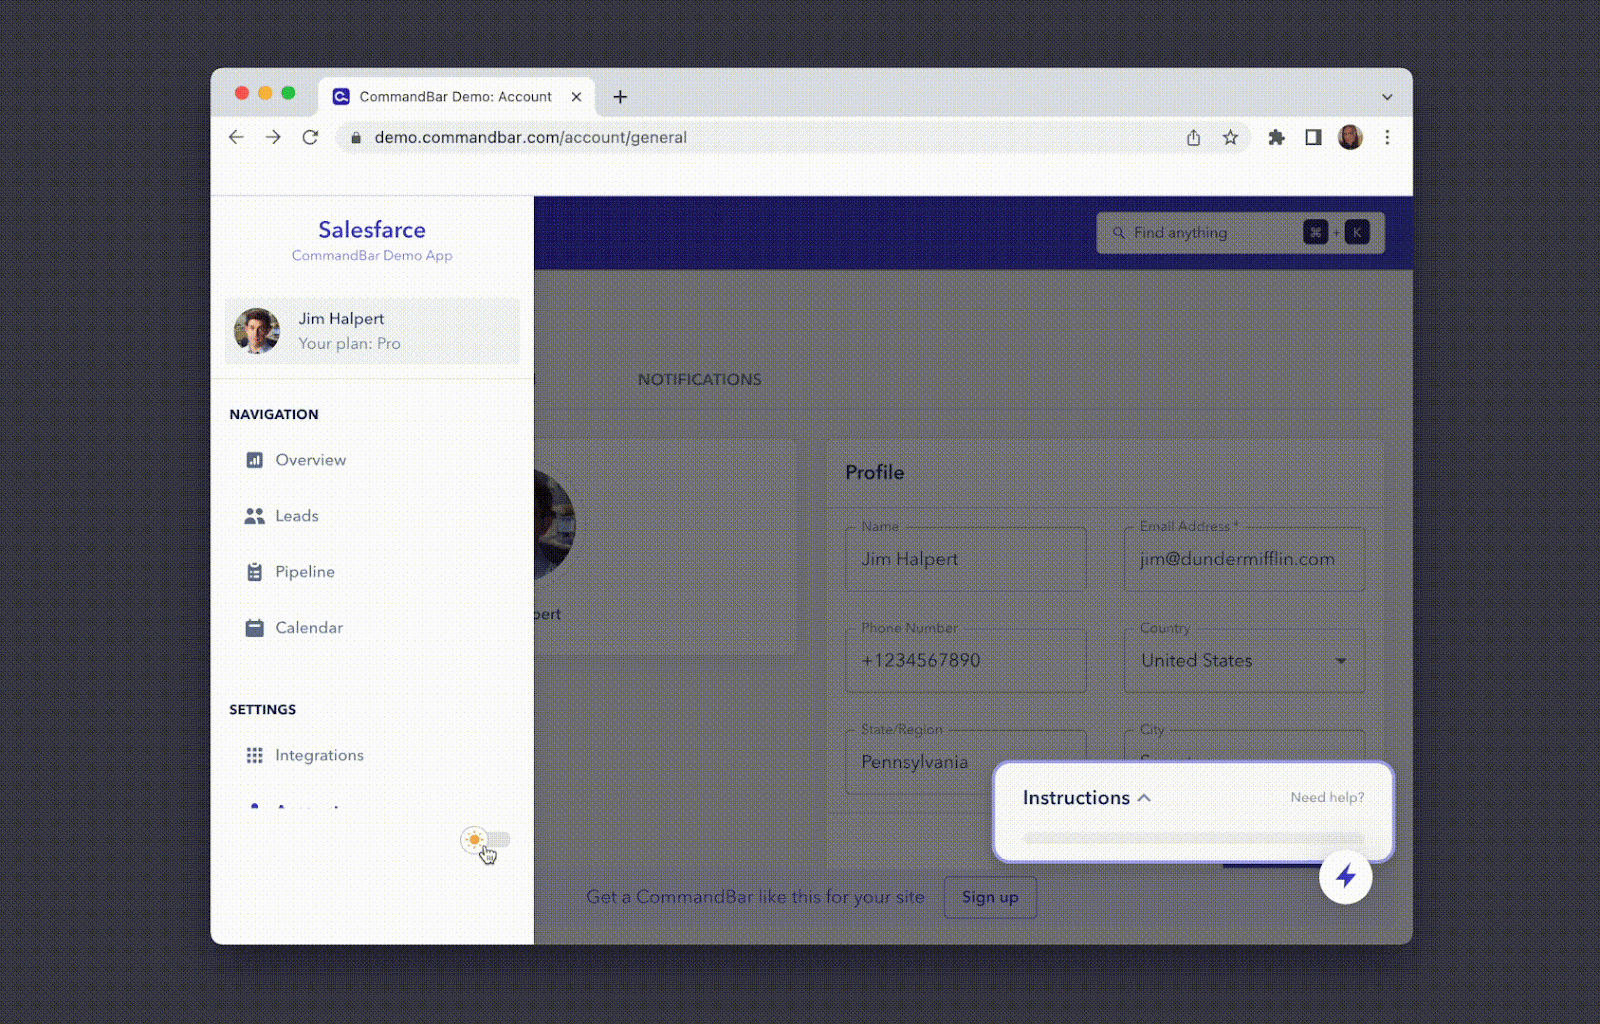The width and height of the screenshot is (1600, 1024).
Task: Click the magnifier icon in Find anything
Action: coord(1119,233)
